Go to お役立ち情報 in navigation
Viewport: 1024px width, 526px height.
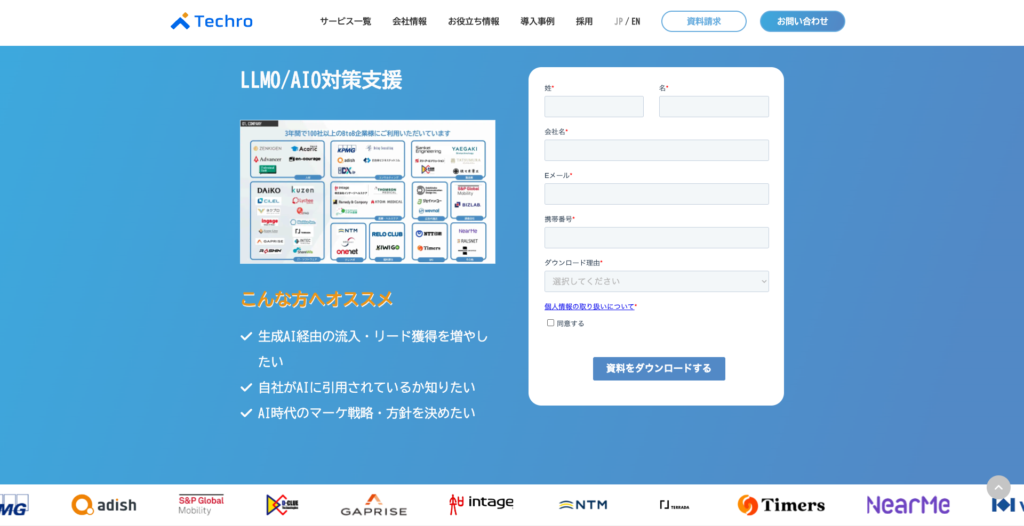473,21
